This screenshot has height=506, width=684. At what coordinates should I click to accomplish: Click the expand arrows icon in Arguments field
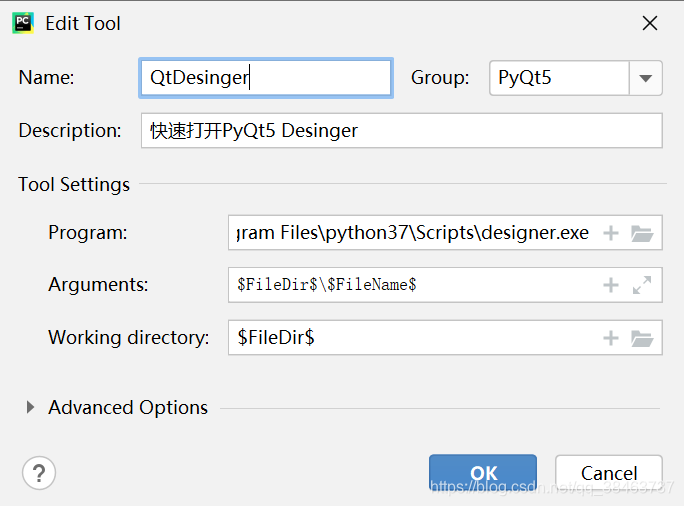[x=642, y=285]
